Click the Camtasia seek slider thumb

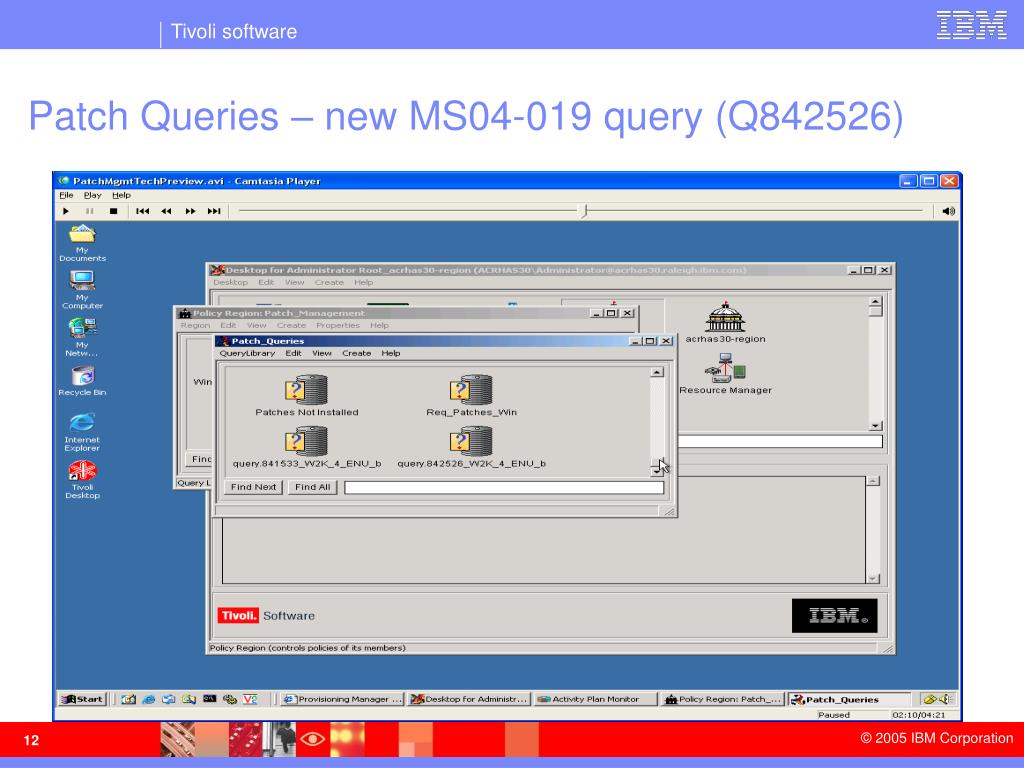click(584, 210)
